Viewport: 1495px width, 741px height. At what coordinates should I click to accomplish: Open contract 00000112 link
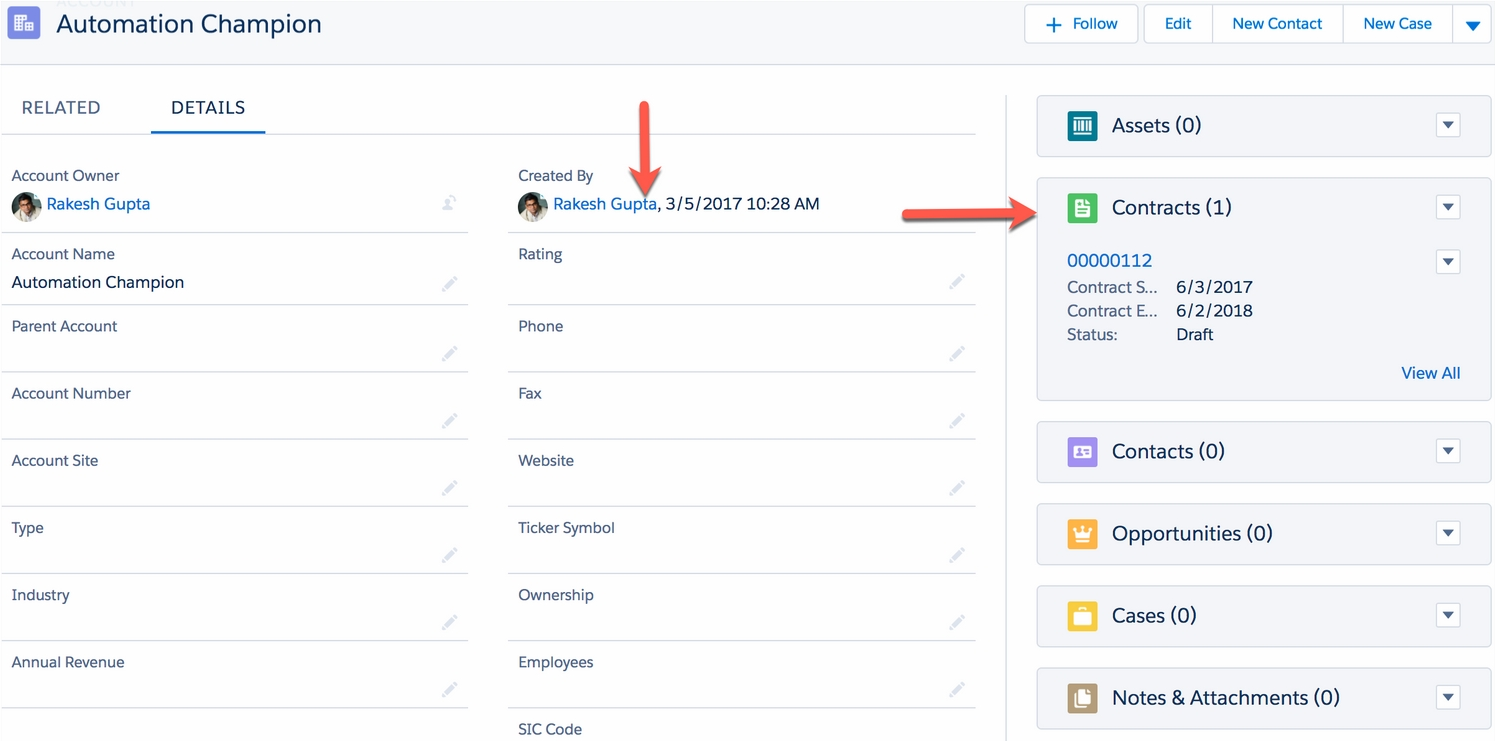[1109, 261]
